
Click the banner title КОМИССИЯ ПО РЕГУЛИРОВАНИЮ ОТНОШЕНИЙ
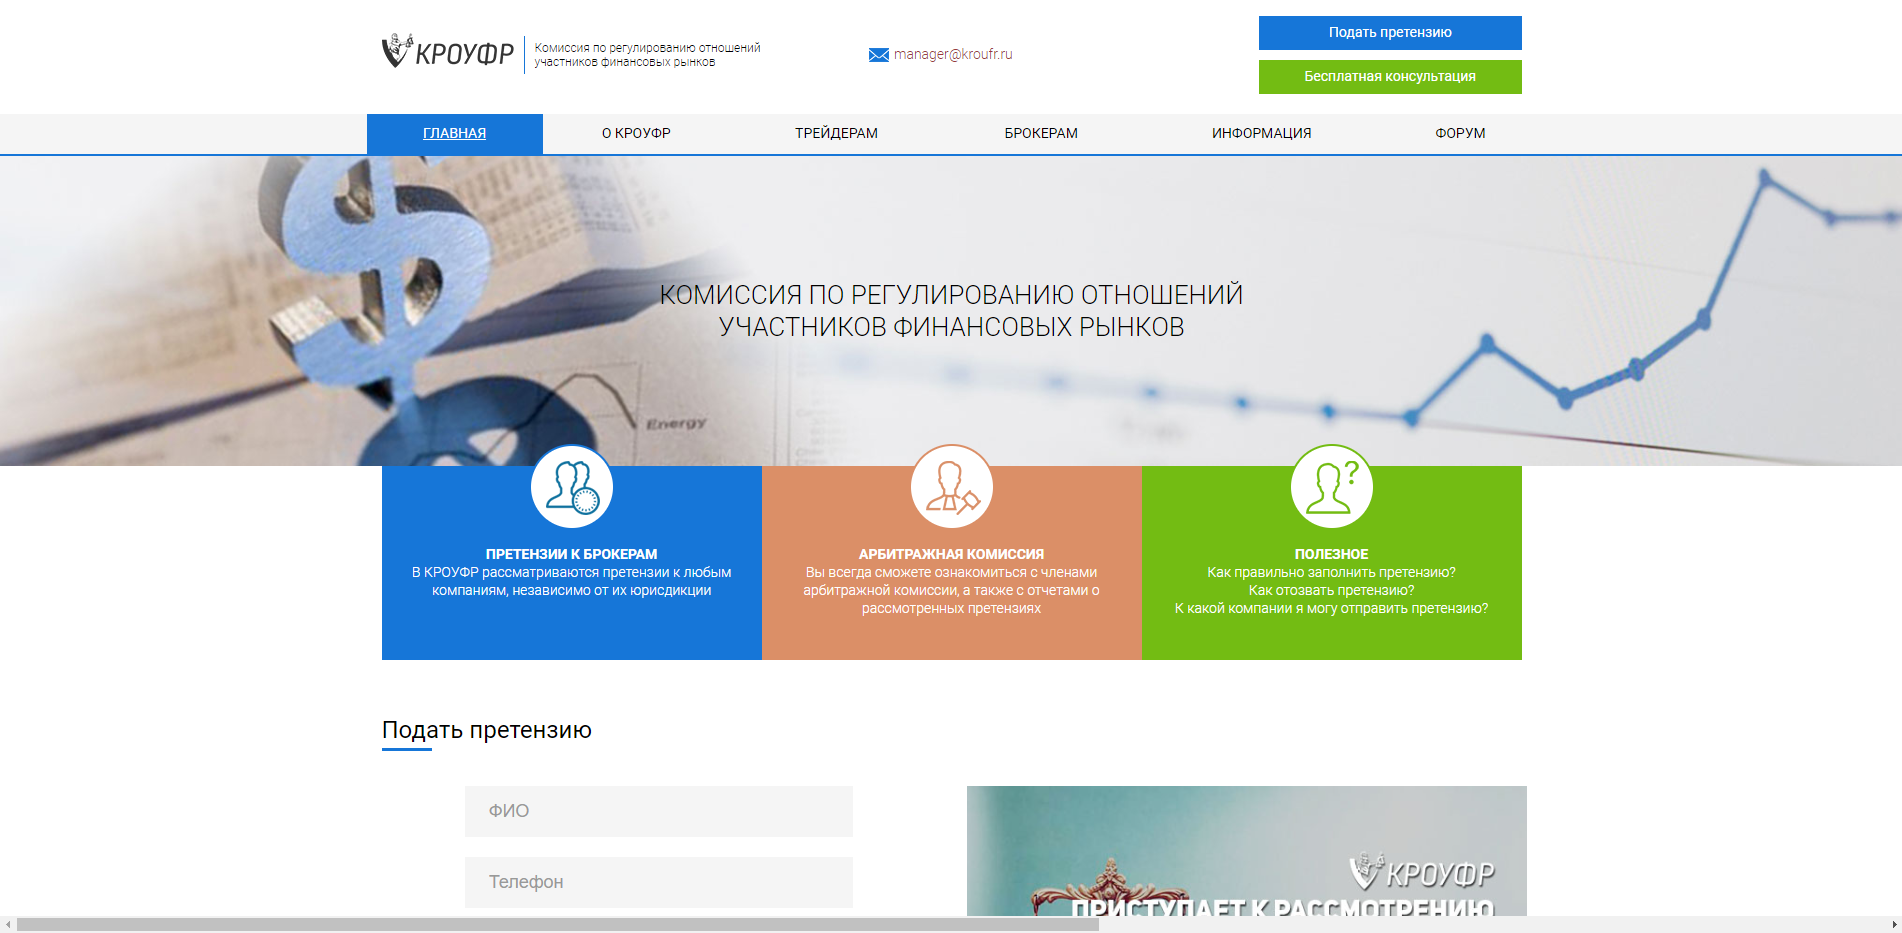click(x=951, y=311)
